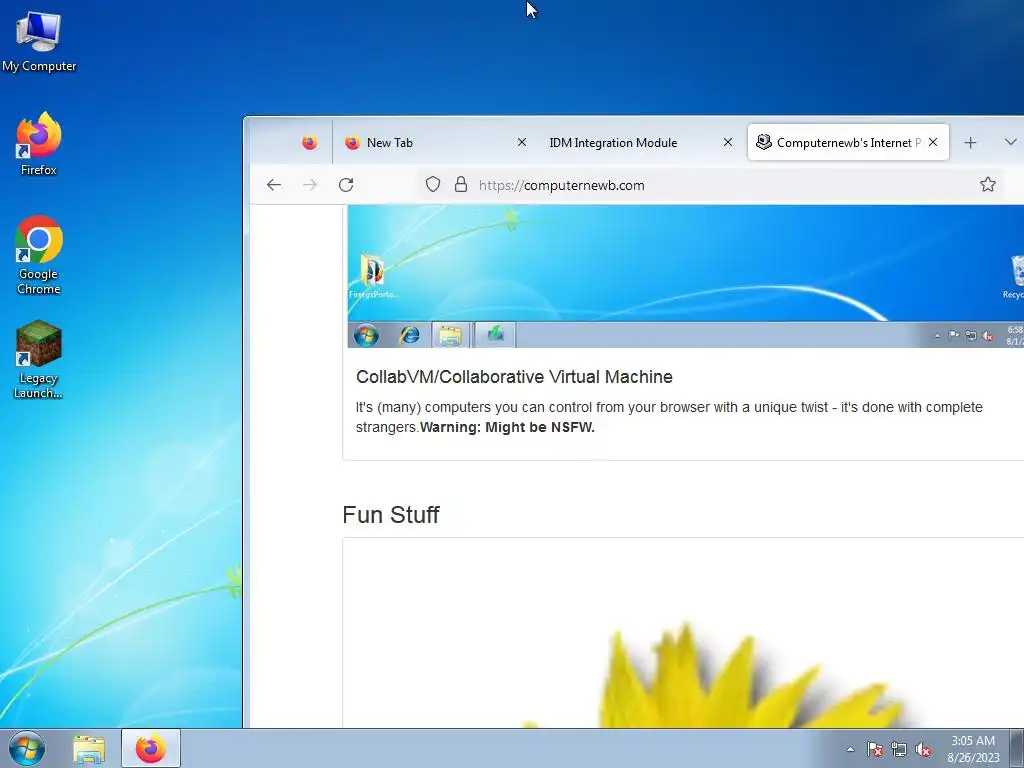Open a new tab with plus button
This screenshot has width=1024, height=768.
(x=970, y=142)
